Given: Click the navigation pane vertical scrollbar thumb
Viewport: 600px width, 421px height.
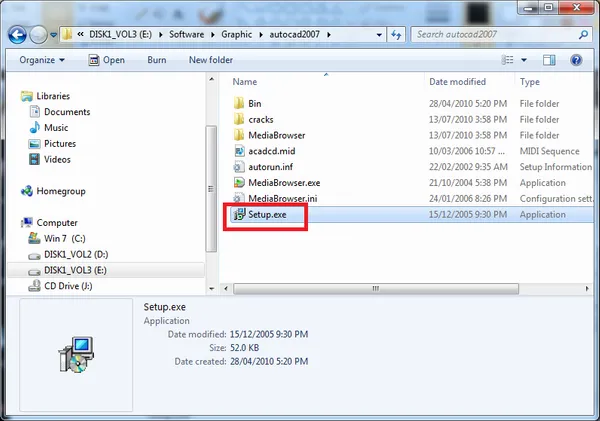Looking at the screenshot, I should [211, 189].
